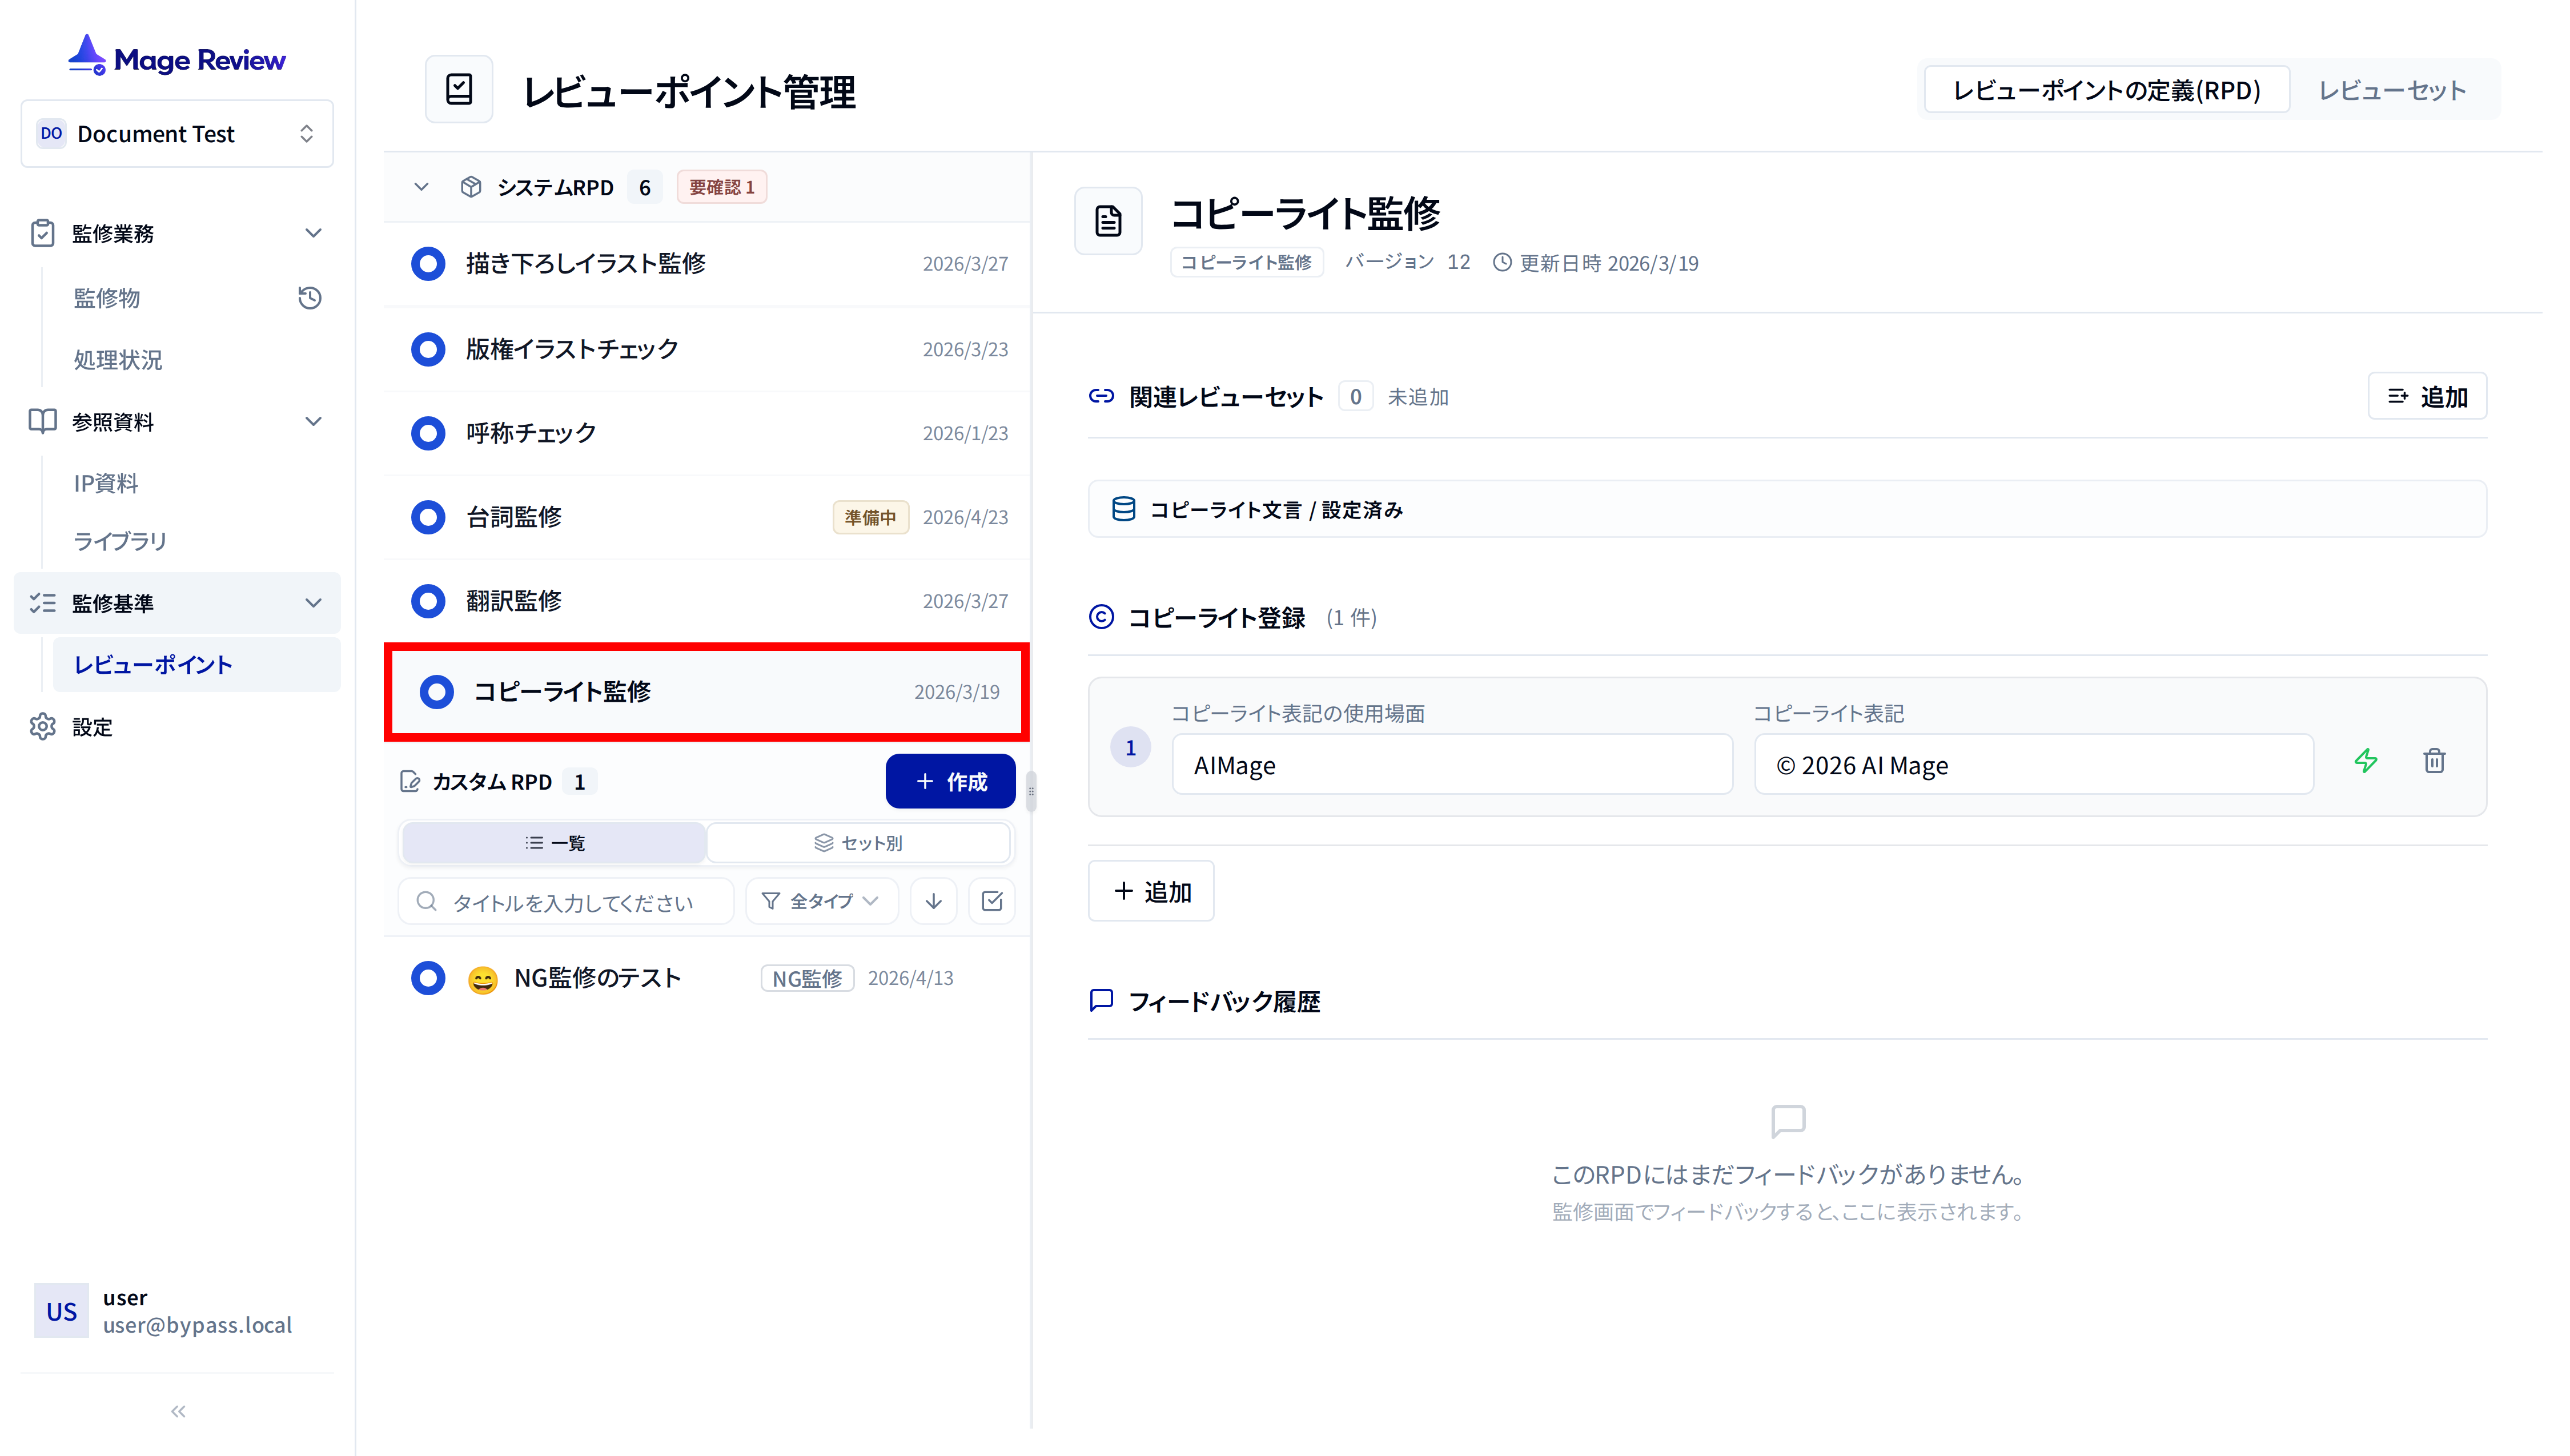Click the smiley emoji on NG監修のテスト
The width and height of the screenshot is (2570, 1456).
[483, 979]
